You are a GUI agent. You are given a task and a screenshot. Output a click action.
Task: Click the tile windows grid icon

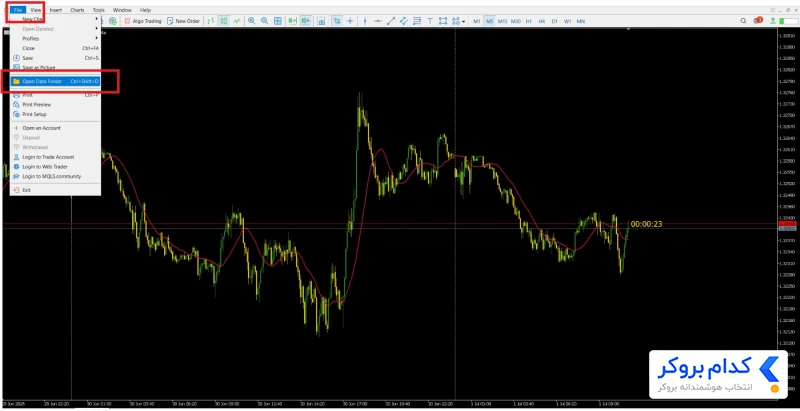coord(278,21)
